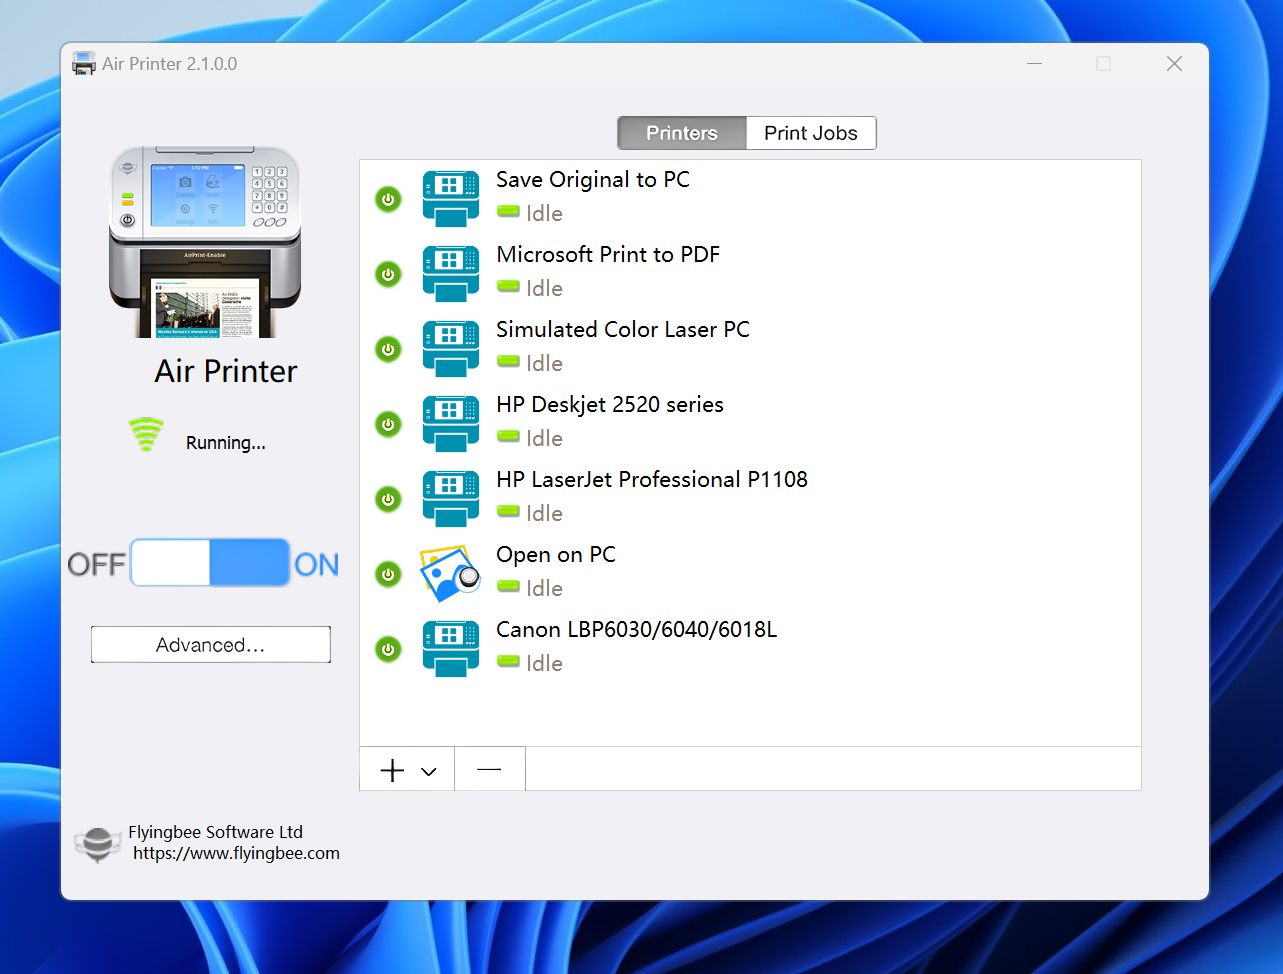Click the Open on PC picture icon
1283x974 pixels.
point(450,573)
